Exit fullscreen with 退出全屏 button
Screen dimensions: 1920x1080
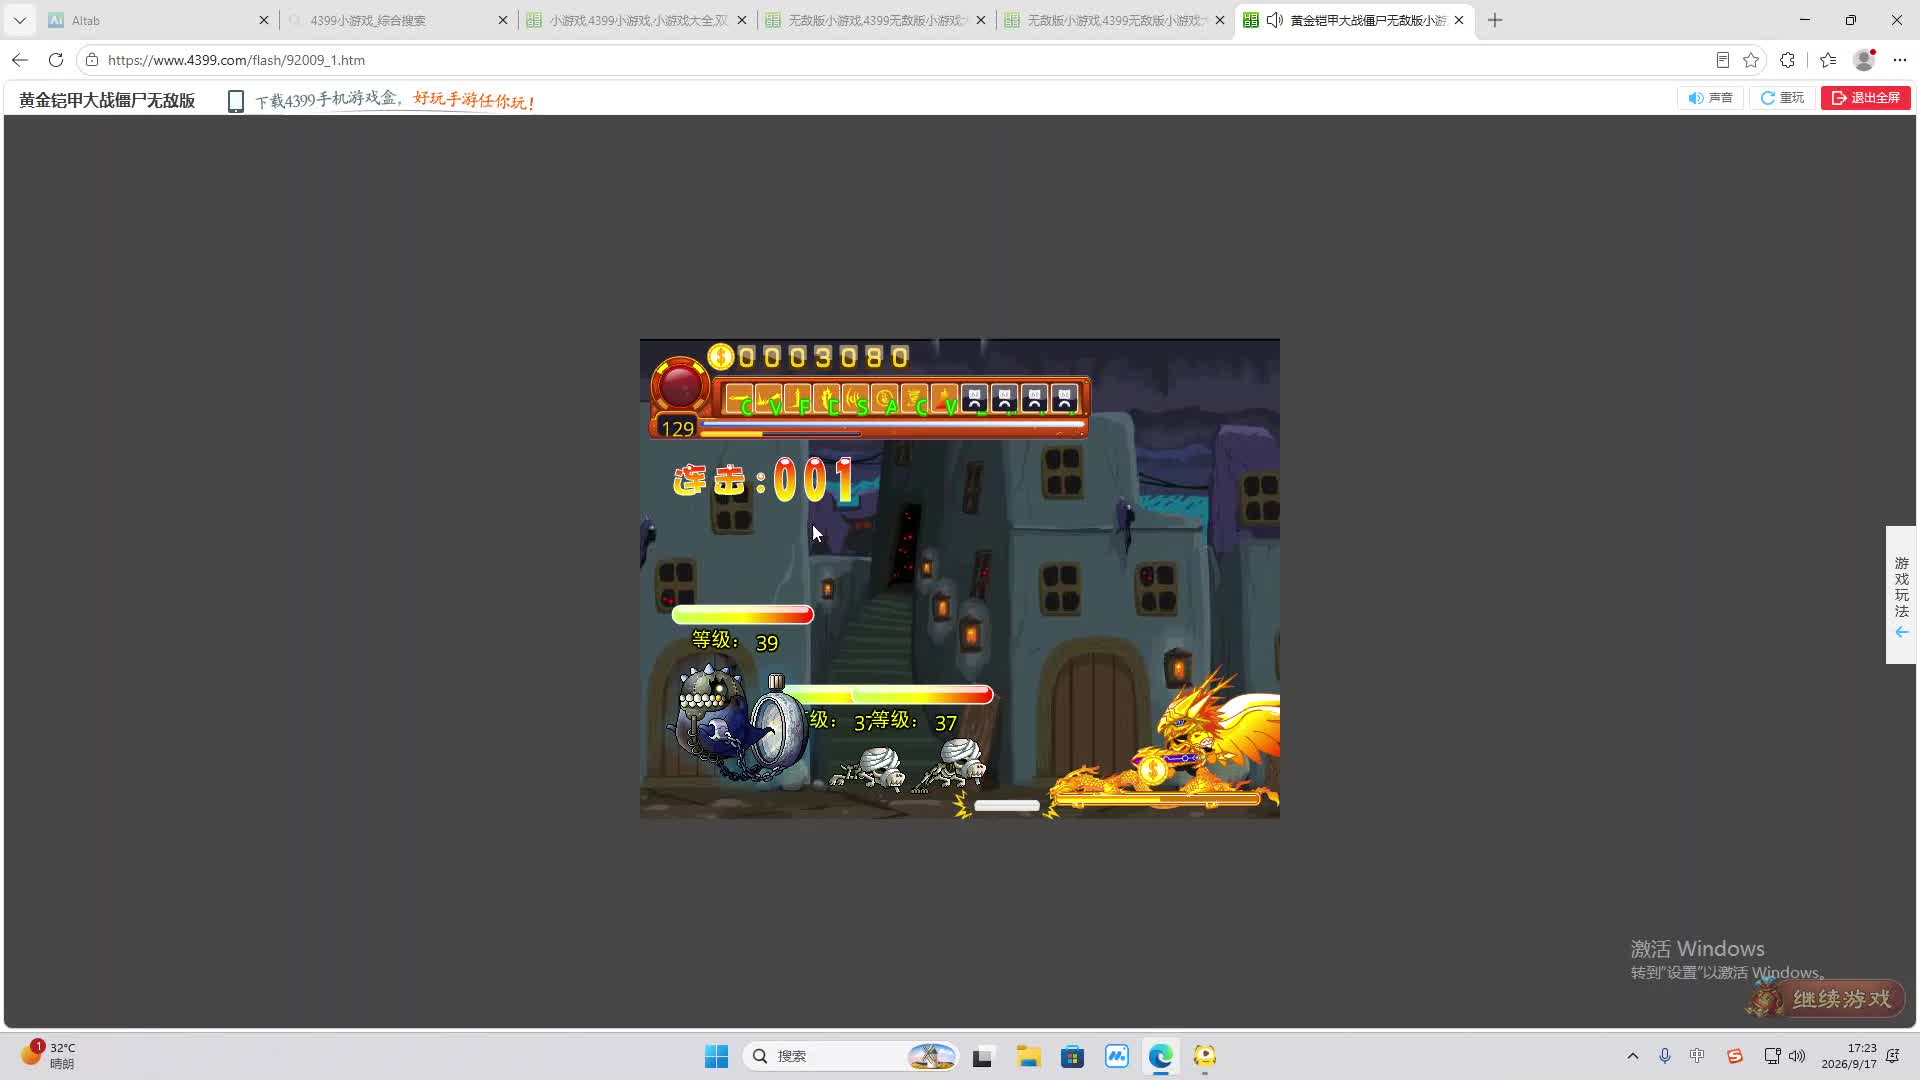(x=1866, y=98)
